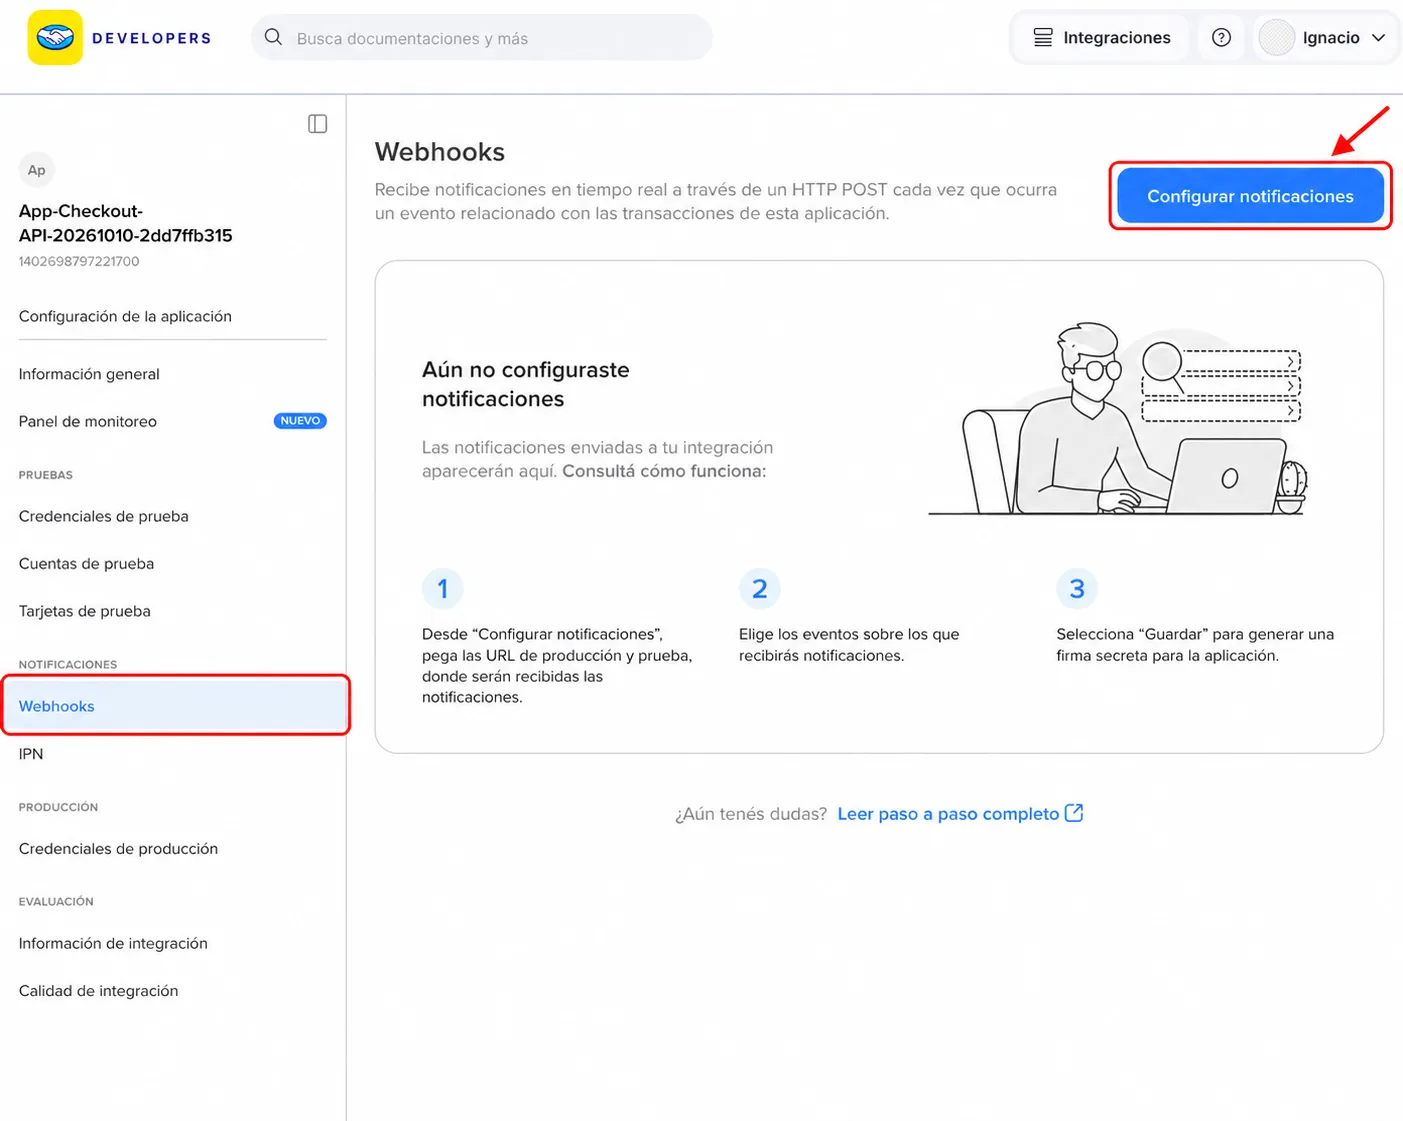Go to Credenciales de producción
Screen dimensions: 1403x1121
tap(118, 848)
